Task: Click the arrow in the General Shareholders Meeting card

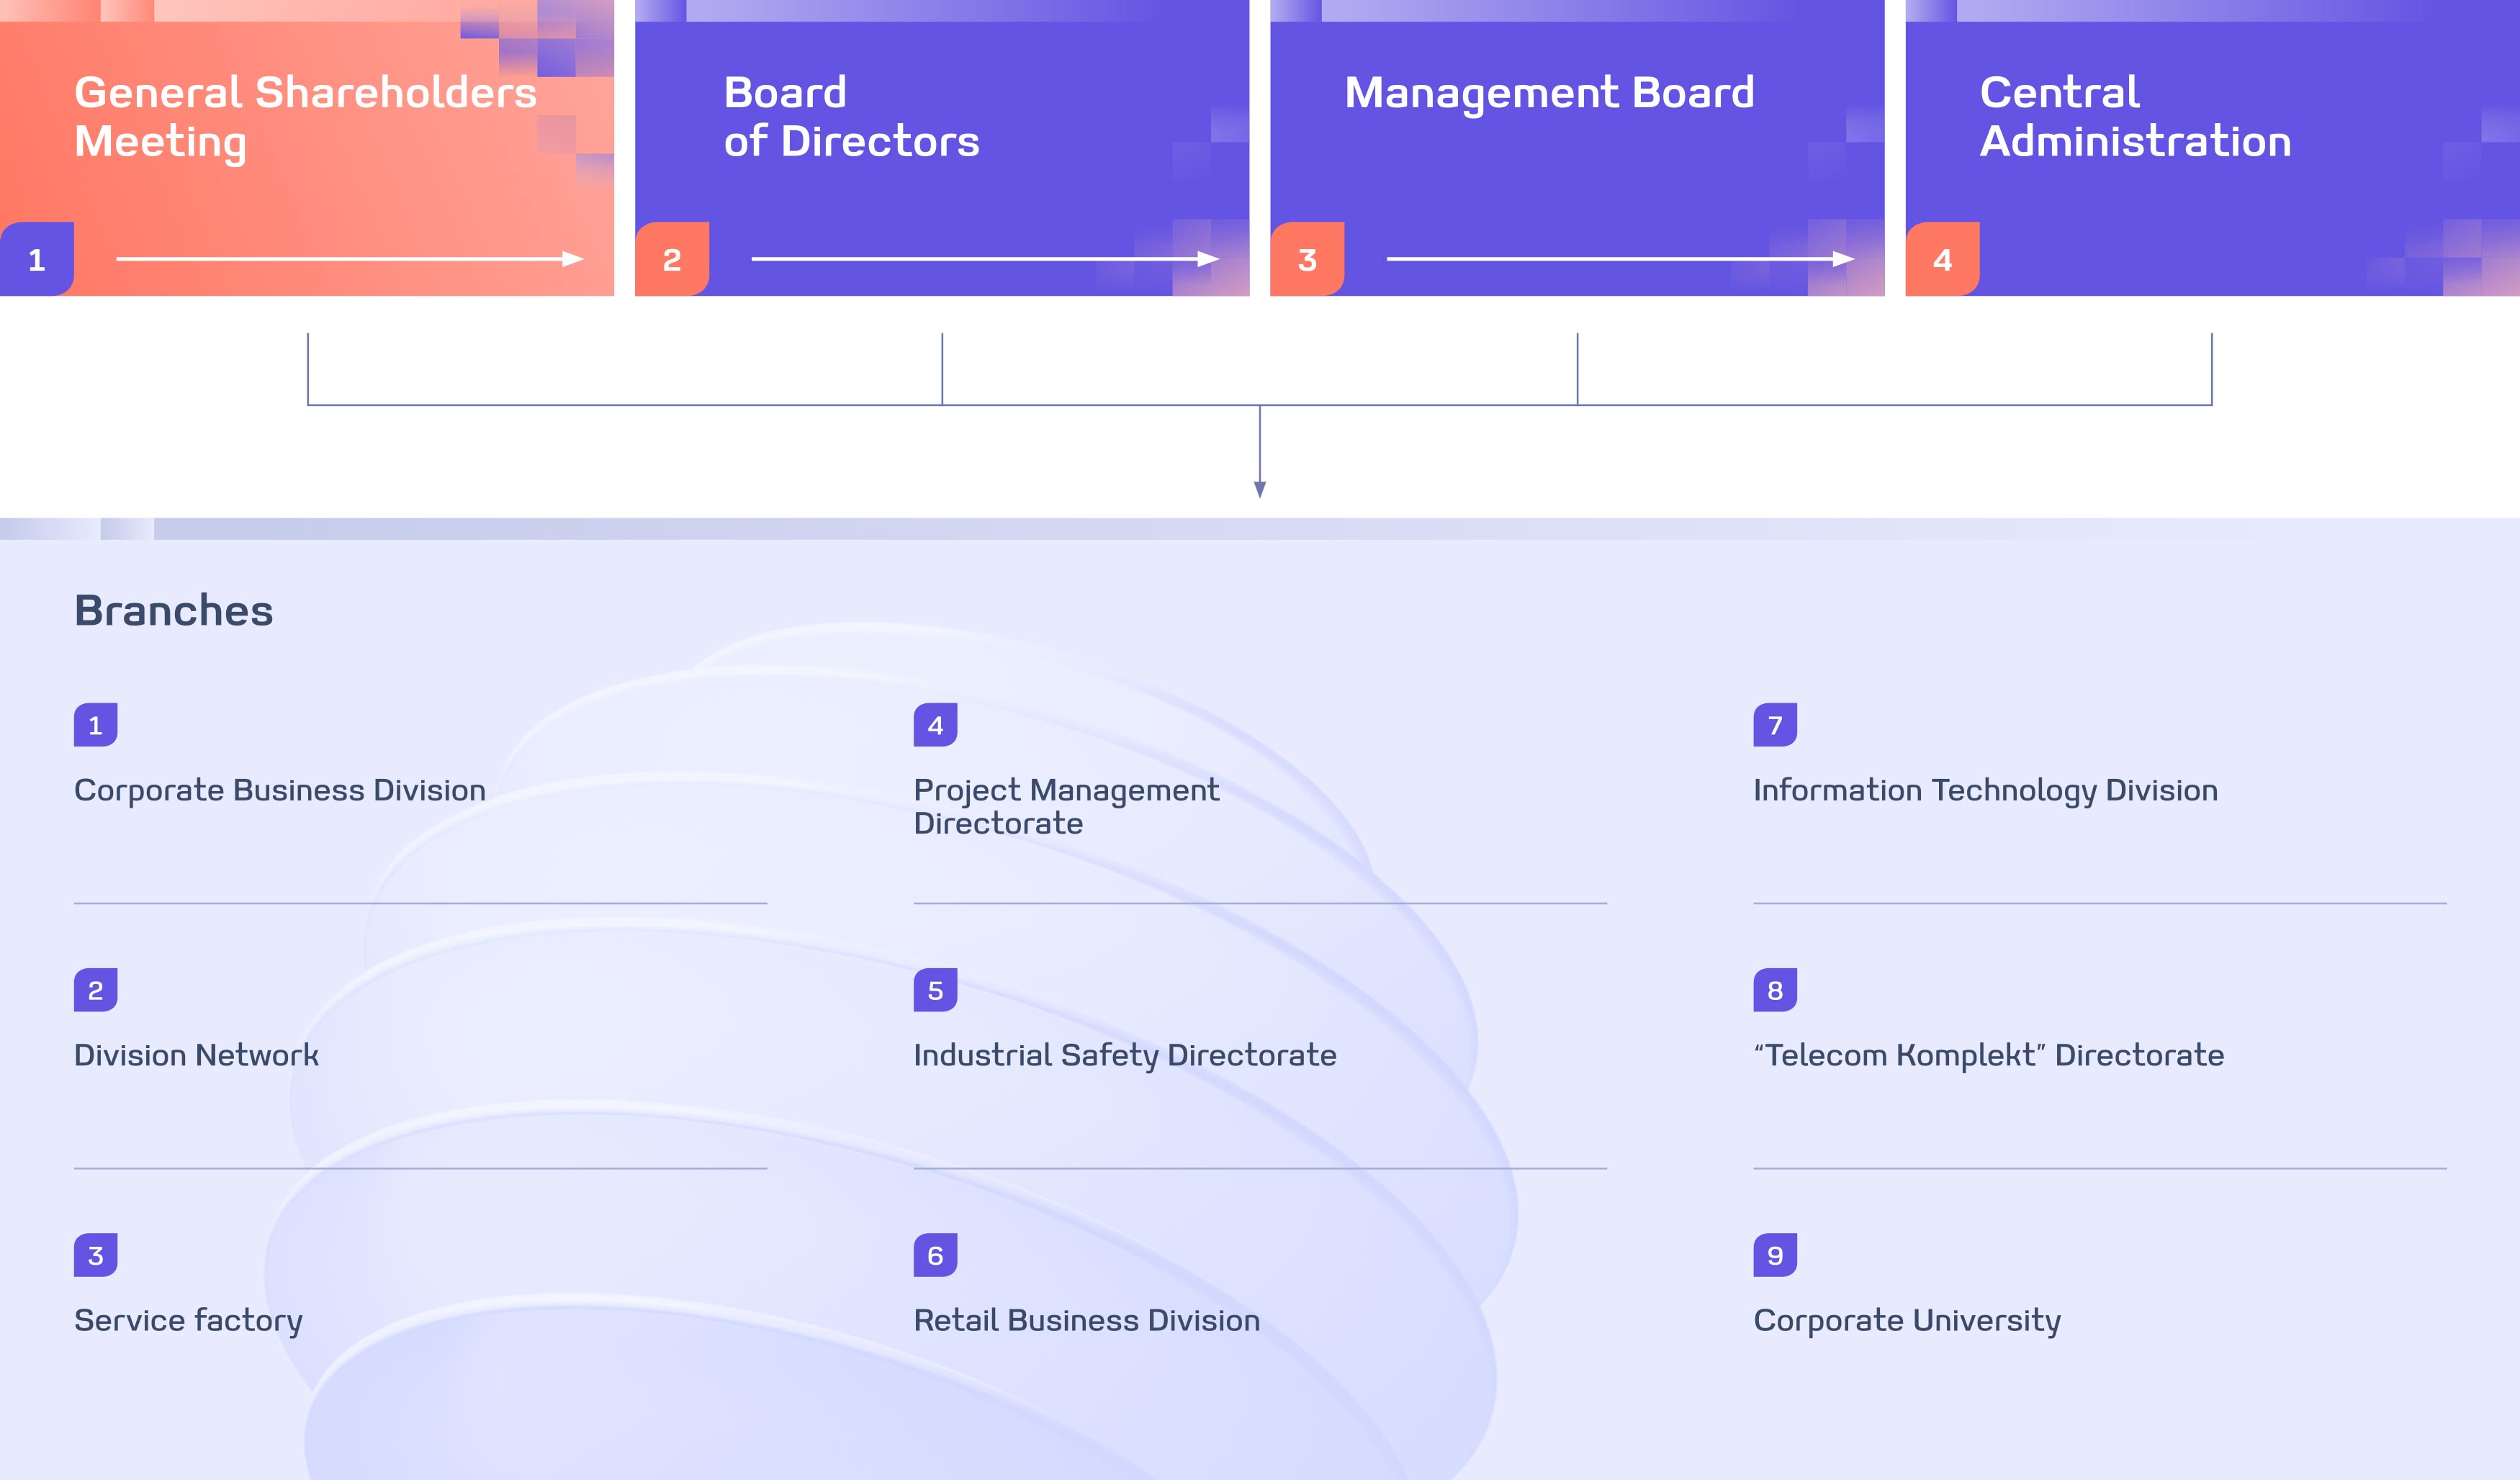Action: pos(350,259)
